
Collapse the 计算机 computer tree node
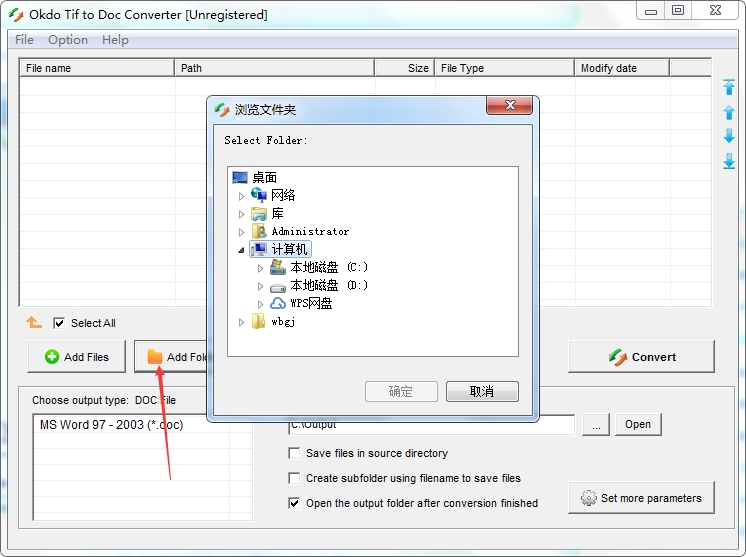[241, 250]
